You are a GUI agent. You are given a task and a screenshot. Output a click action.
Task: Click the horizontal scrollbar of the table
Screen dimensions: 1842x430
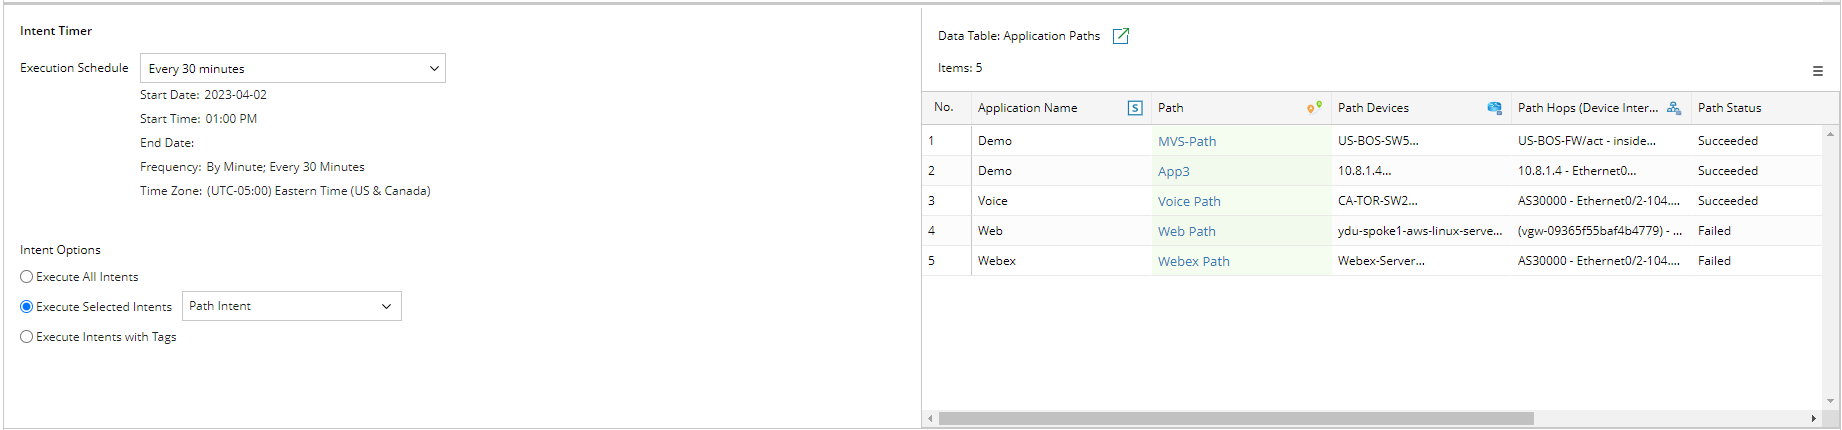(x=1235, y=418)
